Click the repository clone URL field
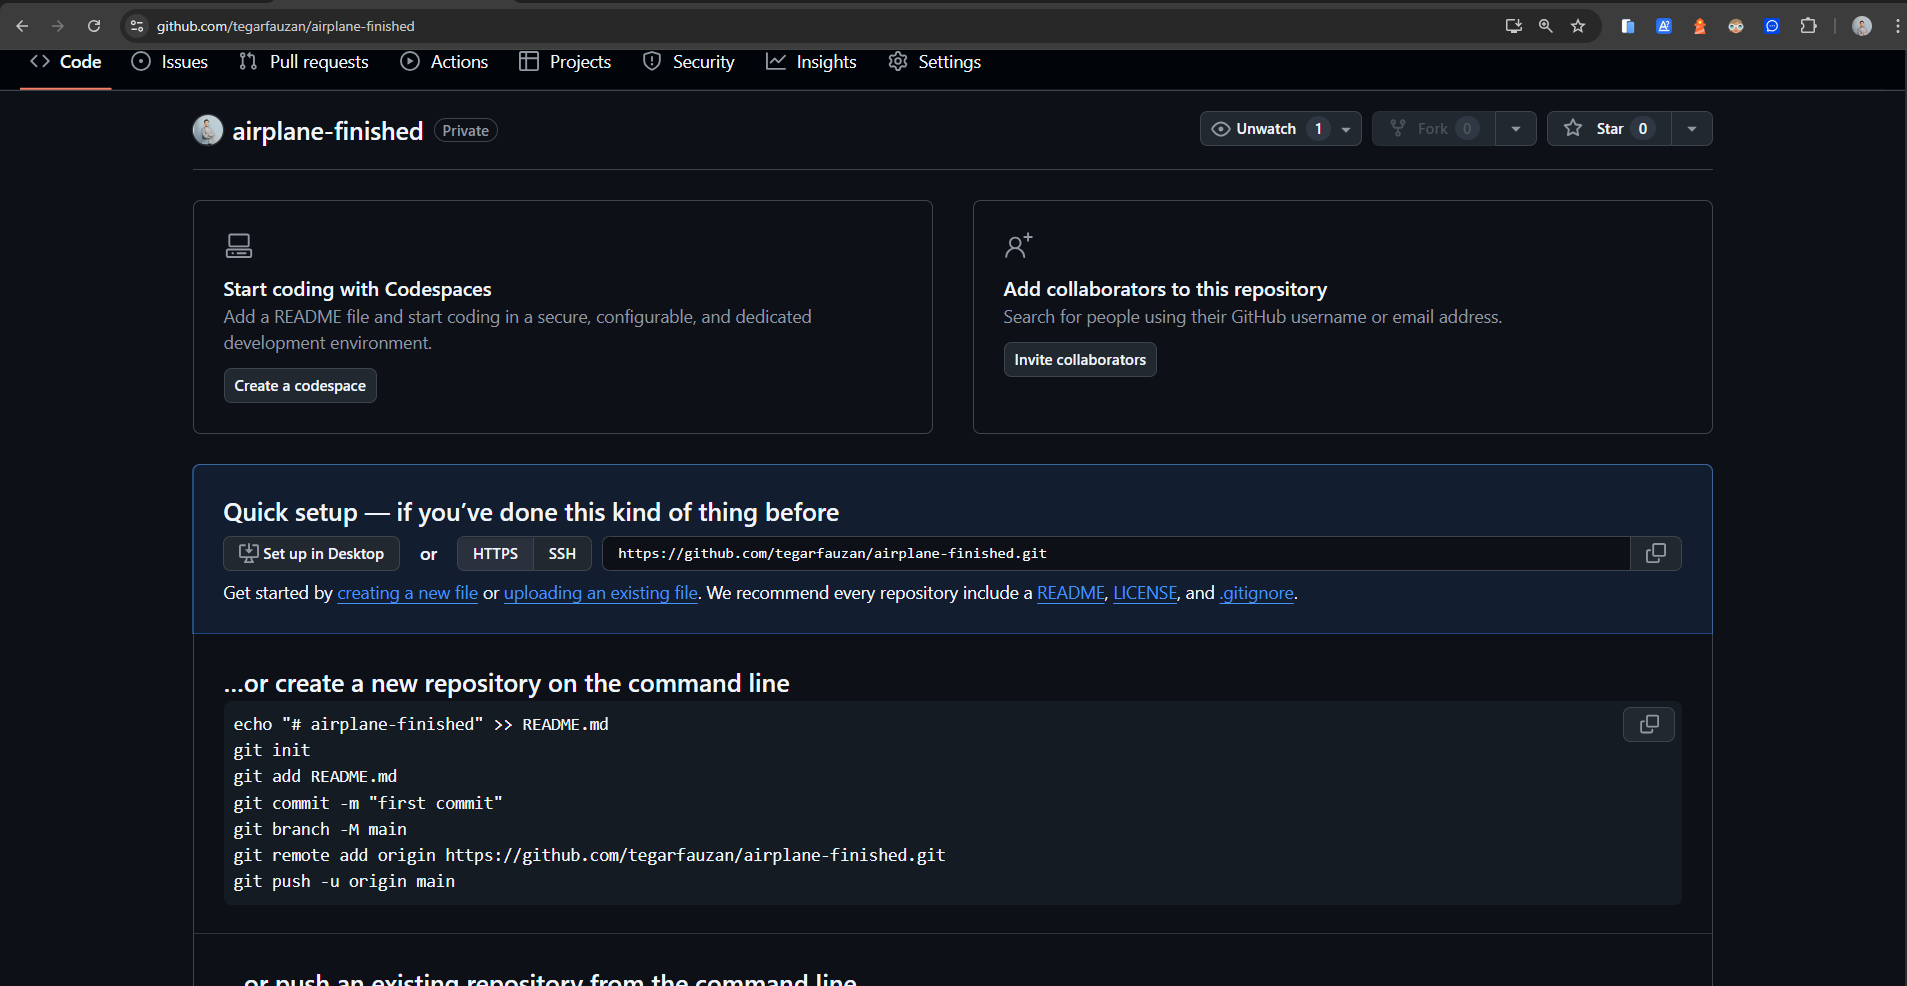This screenshot has height=986, width=1907. [1116, 553]
